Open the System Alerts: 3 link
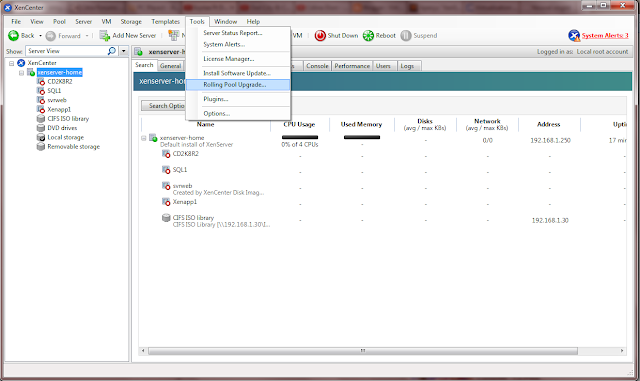The image size is (640, 381). (x=605, y=36)
